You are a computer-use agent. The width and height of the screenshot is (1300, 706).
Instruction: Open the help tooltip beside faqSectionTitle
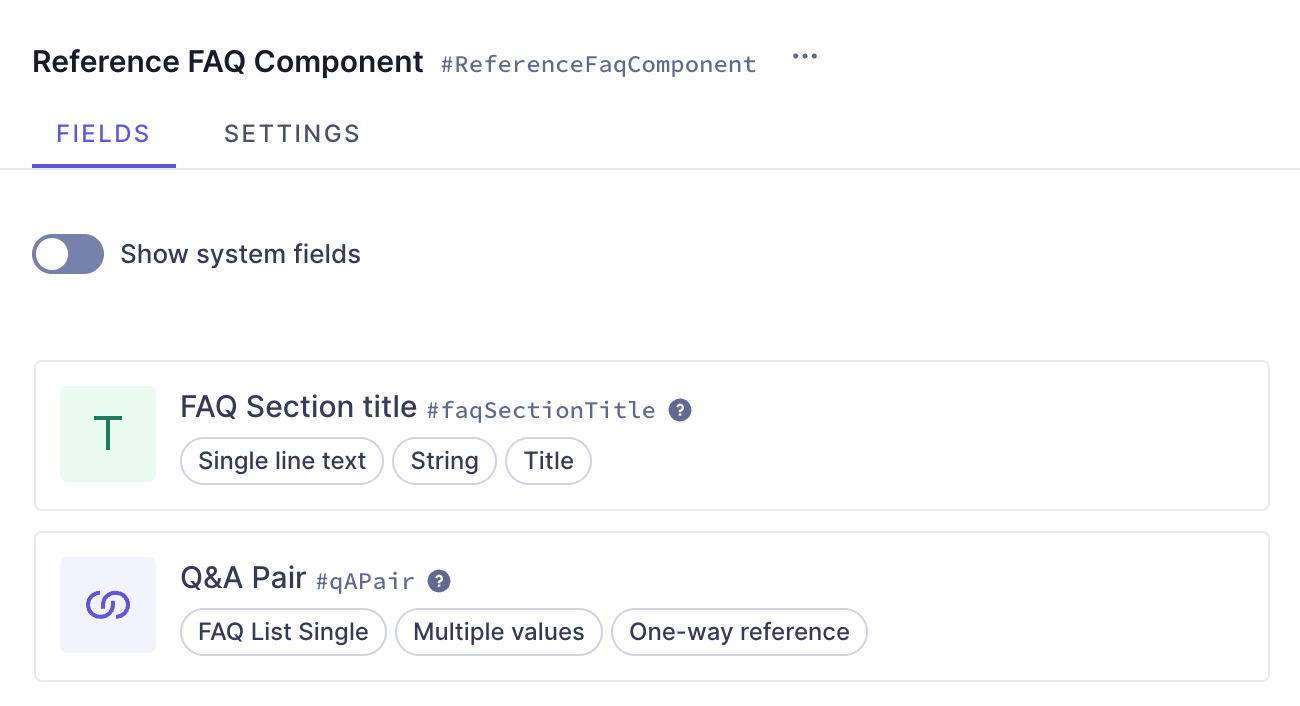coord(680,410)
